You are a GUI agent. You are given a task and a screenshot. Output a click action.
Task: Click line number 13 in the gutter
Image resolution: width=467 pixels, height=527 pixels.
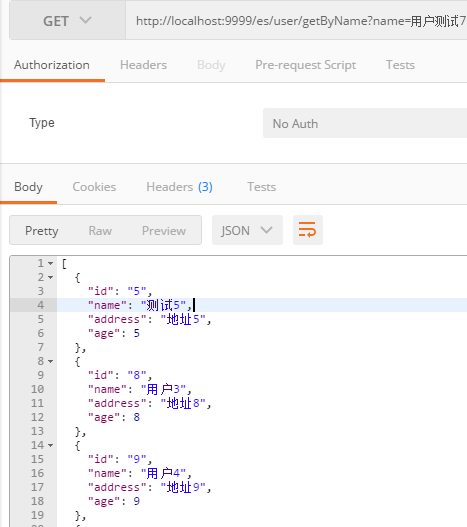click(37, 431)
